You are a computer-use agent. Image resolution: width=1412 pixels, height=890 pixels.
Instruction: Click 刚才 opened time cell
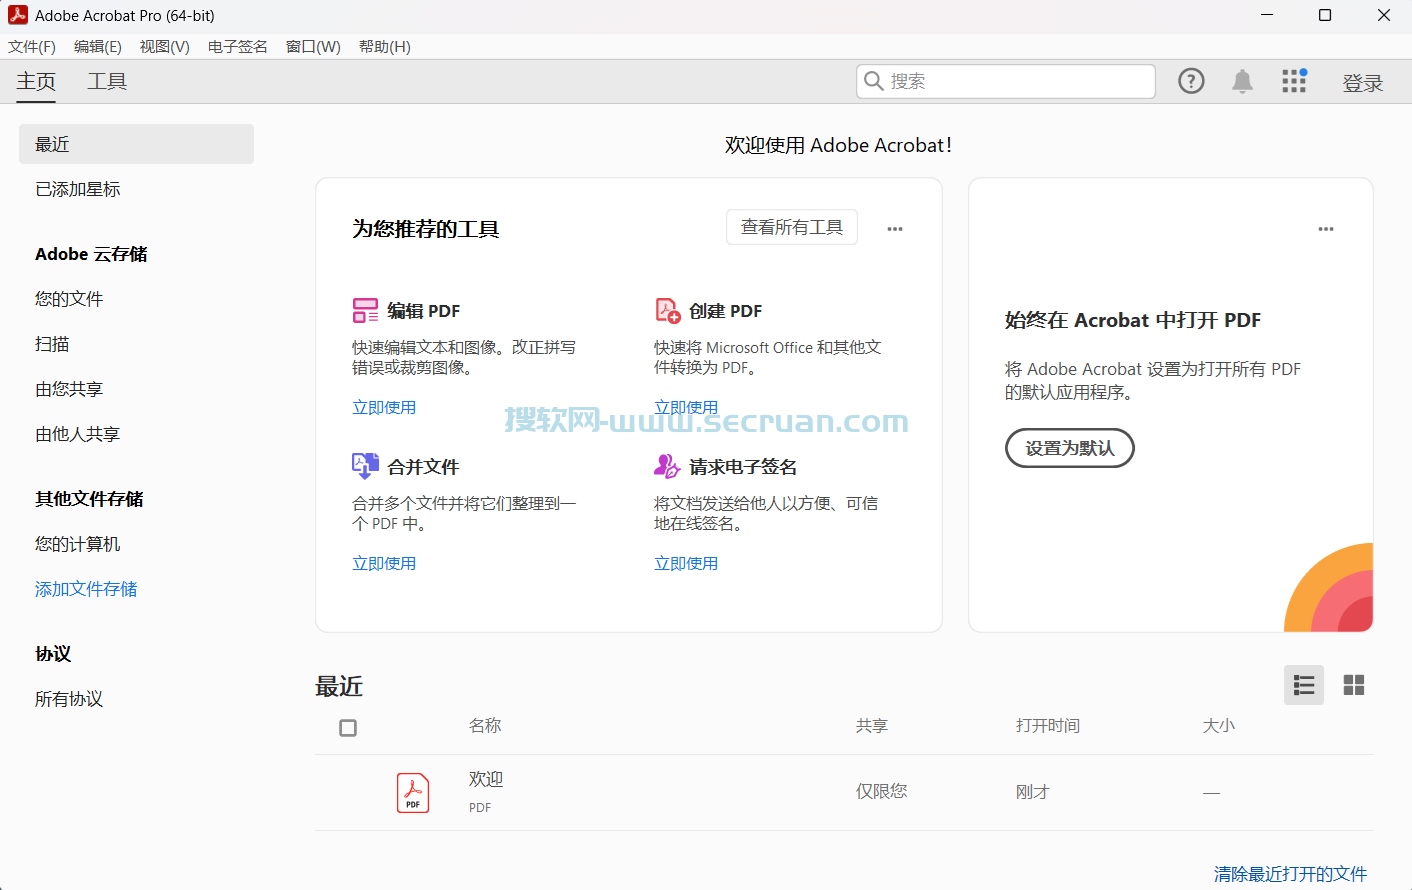1033,792
